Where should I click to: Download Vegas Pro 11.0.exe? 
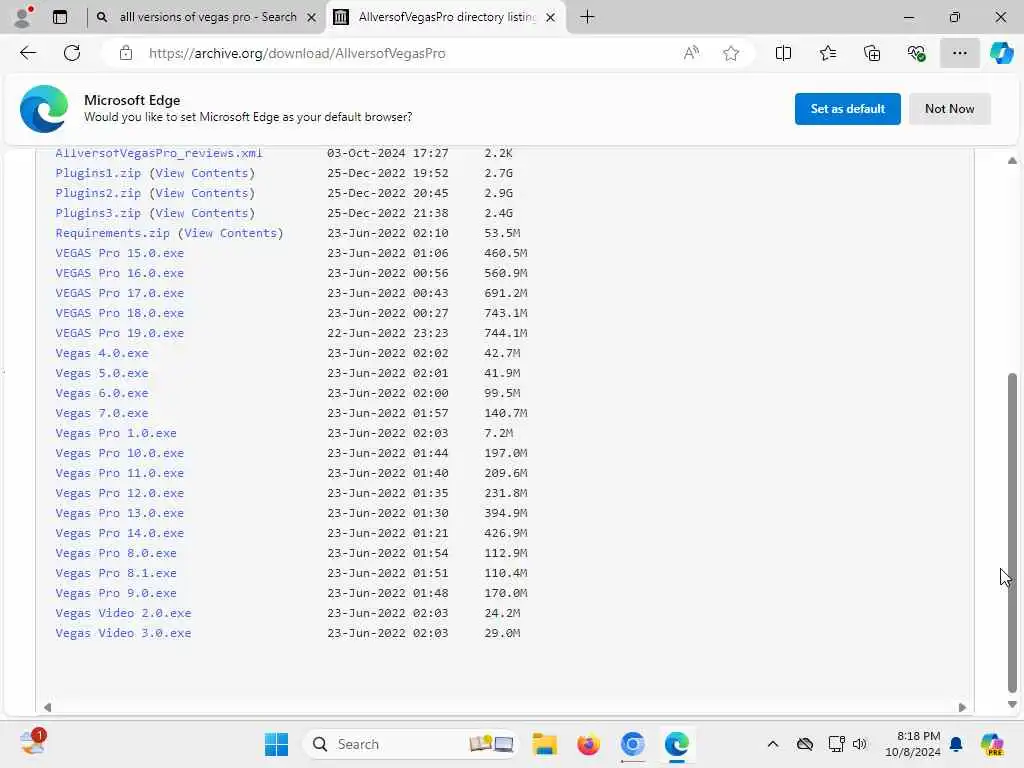pos(120,473)
